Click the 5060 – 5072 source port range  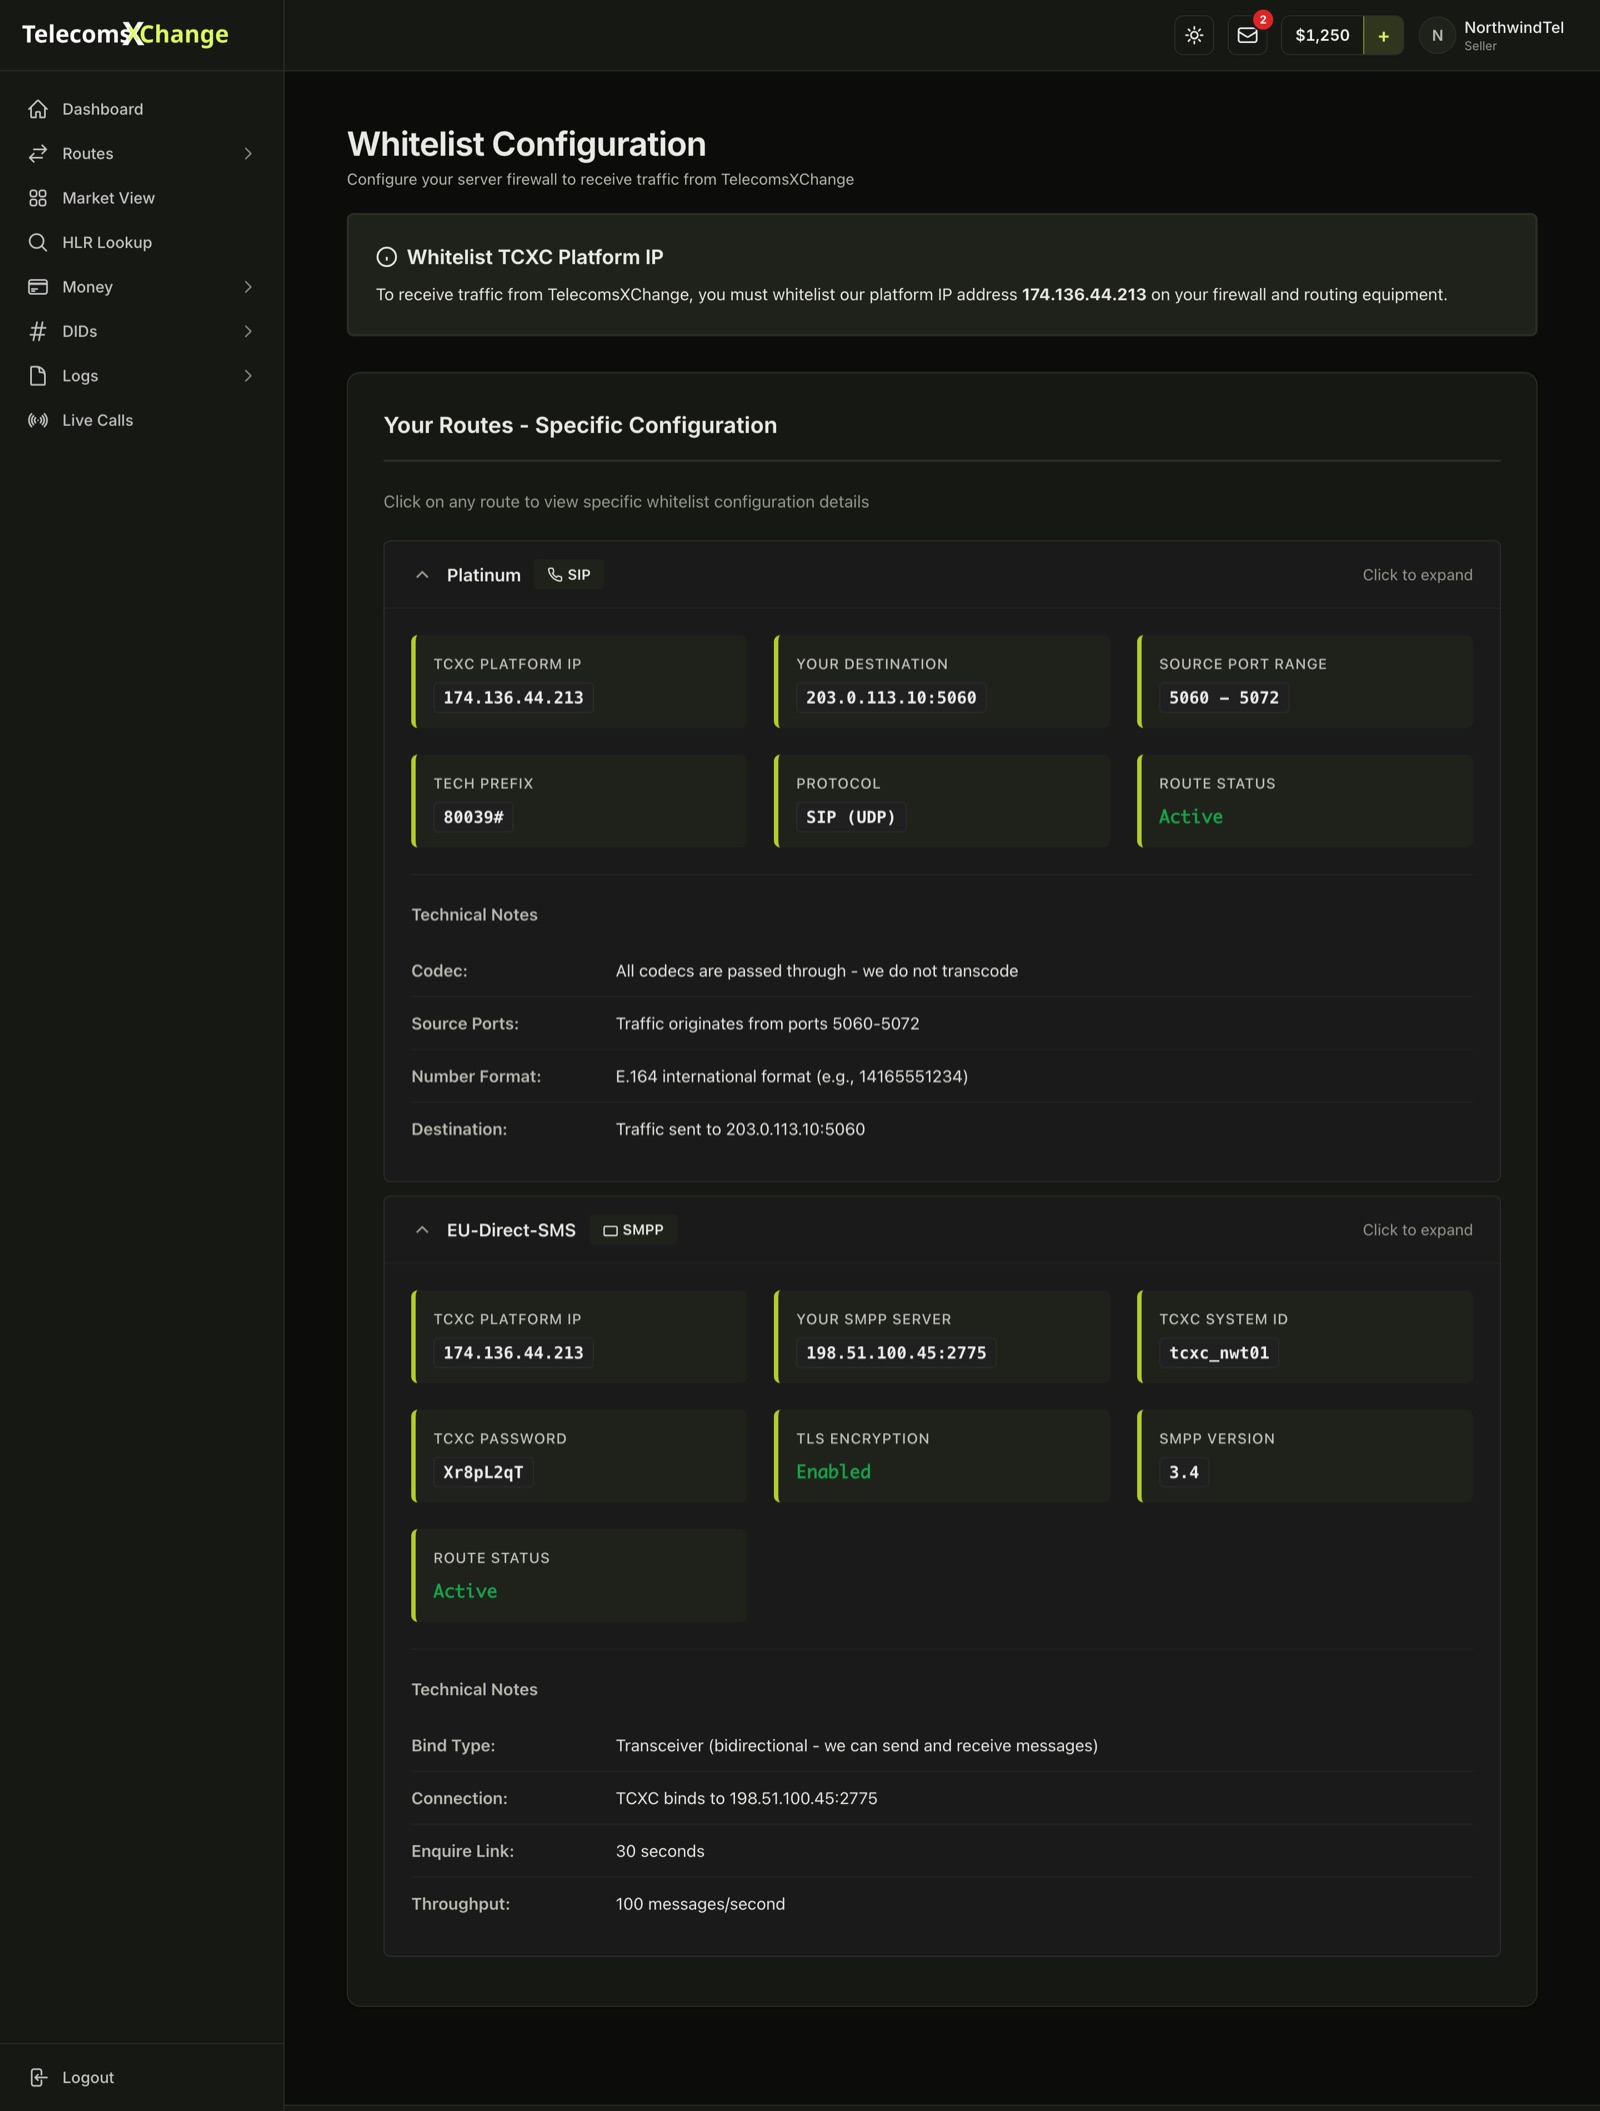[1224, 698]
